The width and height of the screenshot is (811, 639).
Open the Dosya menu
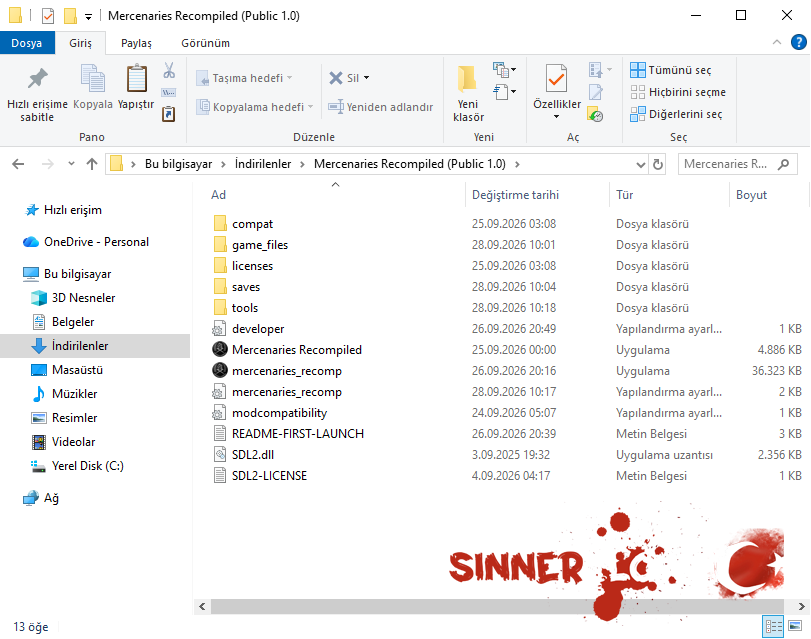tap(27, 43)
